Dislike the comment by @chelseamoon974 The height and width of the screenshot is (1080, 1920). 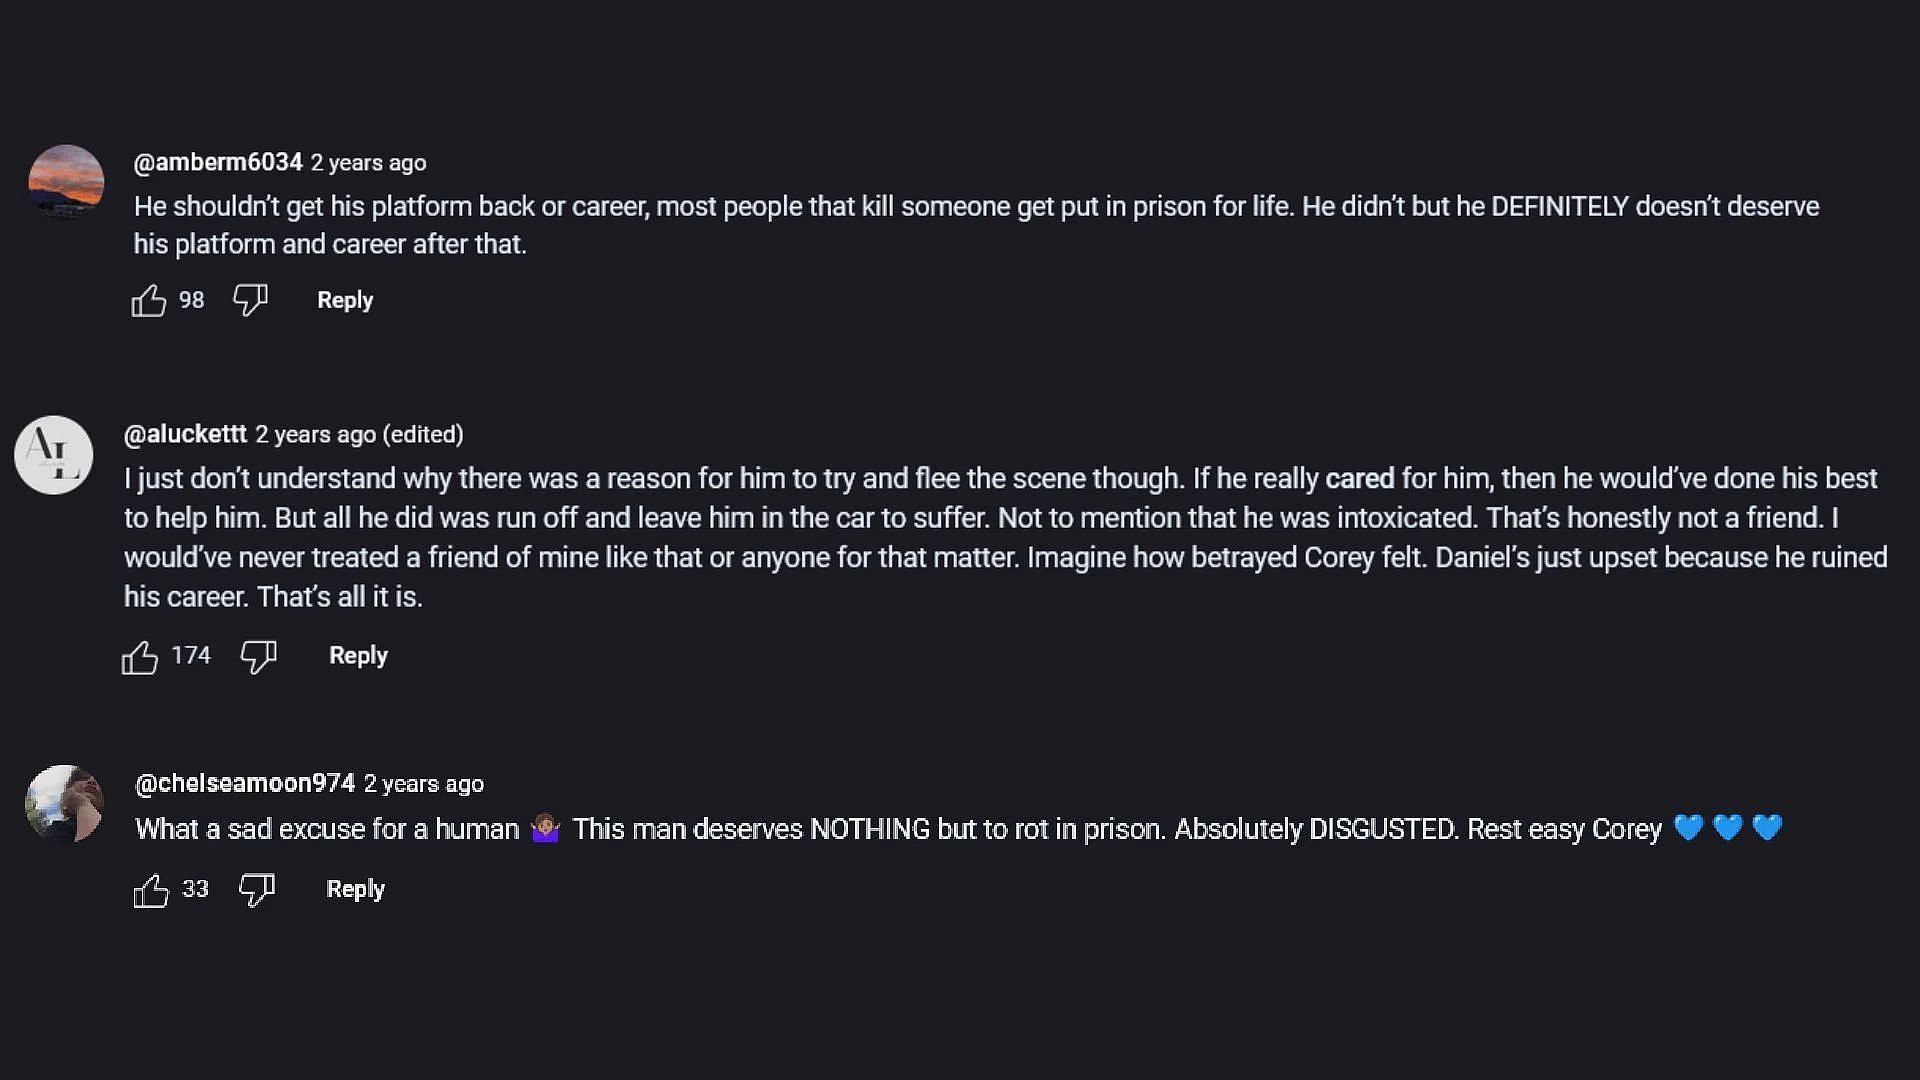[x=257, y=889]
